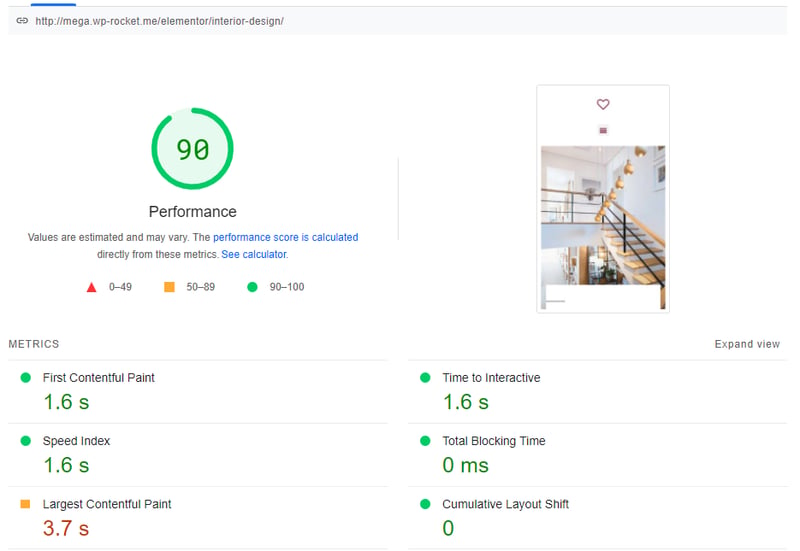Expand the metrics view
The image size is (800, 551).
coord(747,344)
